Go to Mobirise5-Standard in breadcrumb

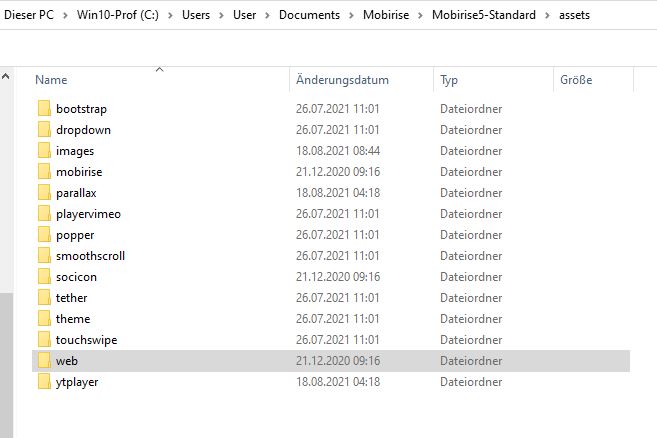pos(484,15)
